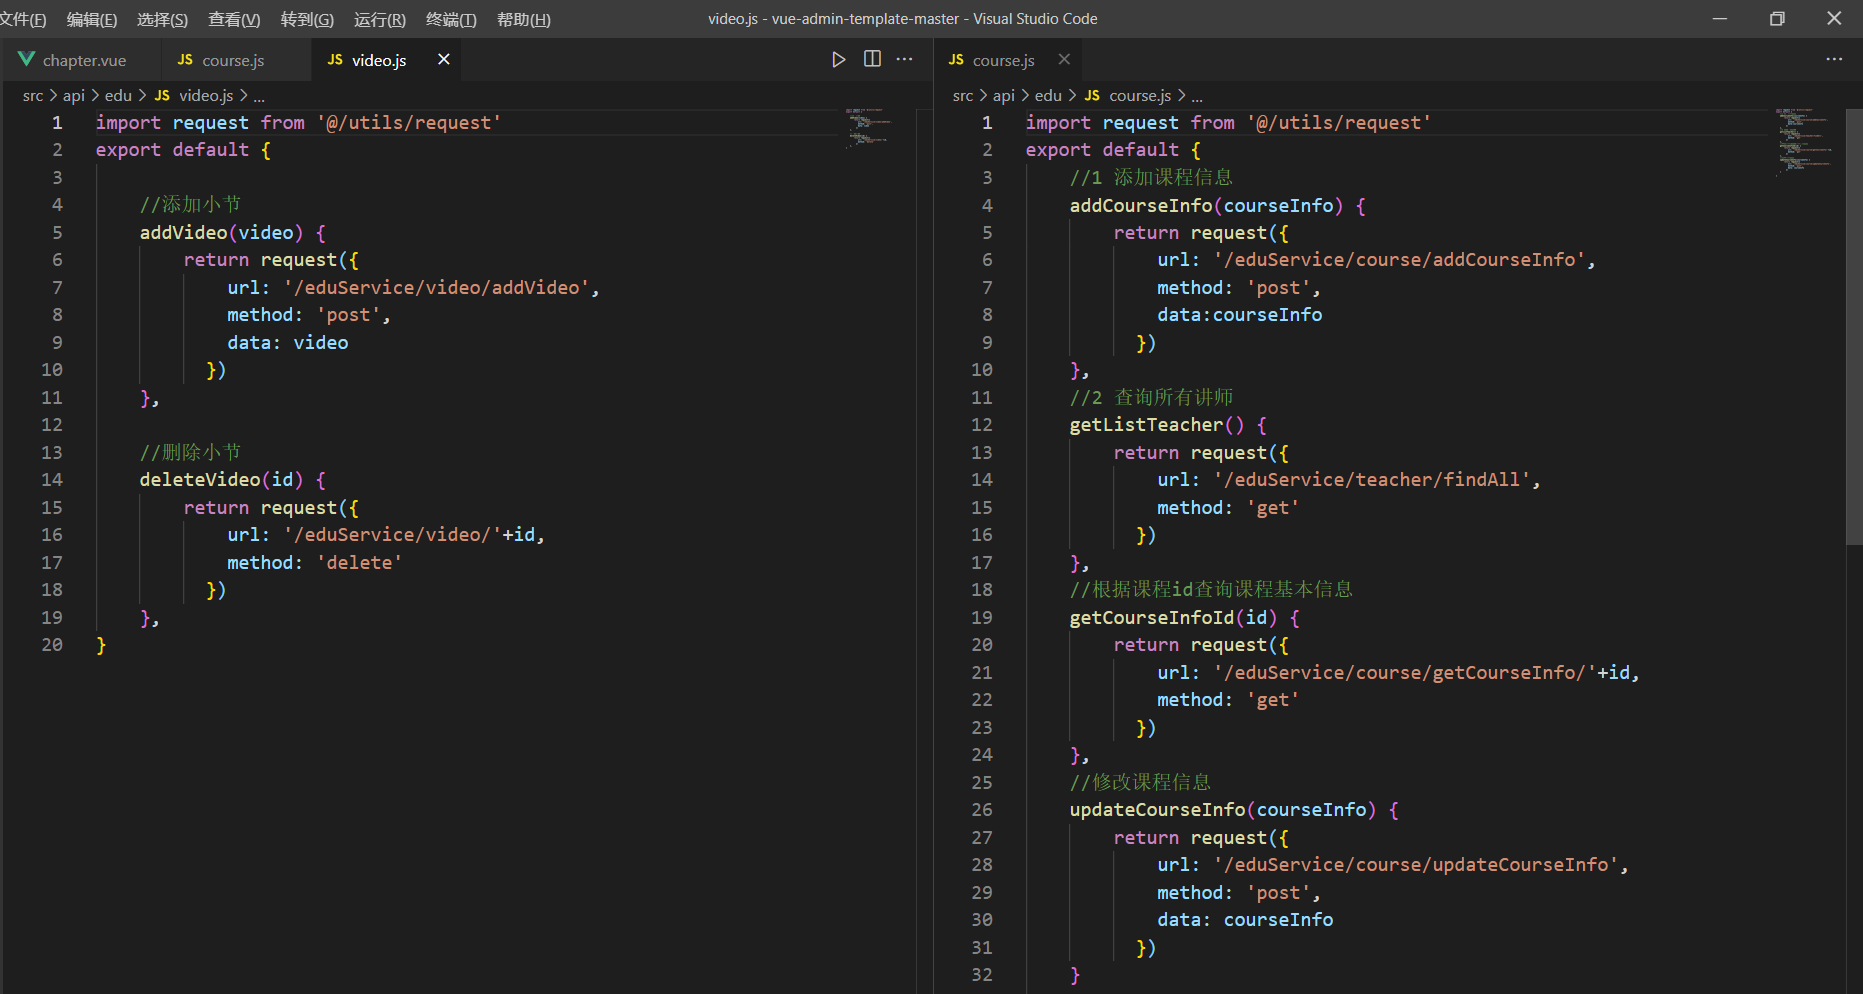Click the Vue icon on the chapter.vue tab
This screenshot has height=994, width=1863.
coord(27,60)
